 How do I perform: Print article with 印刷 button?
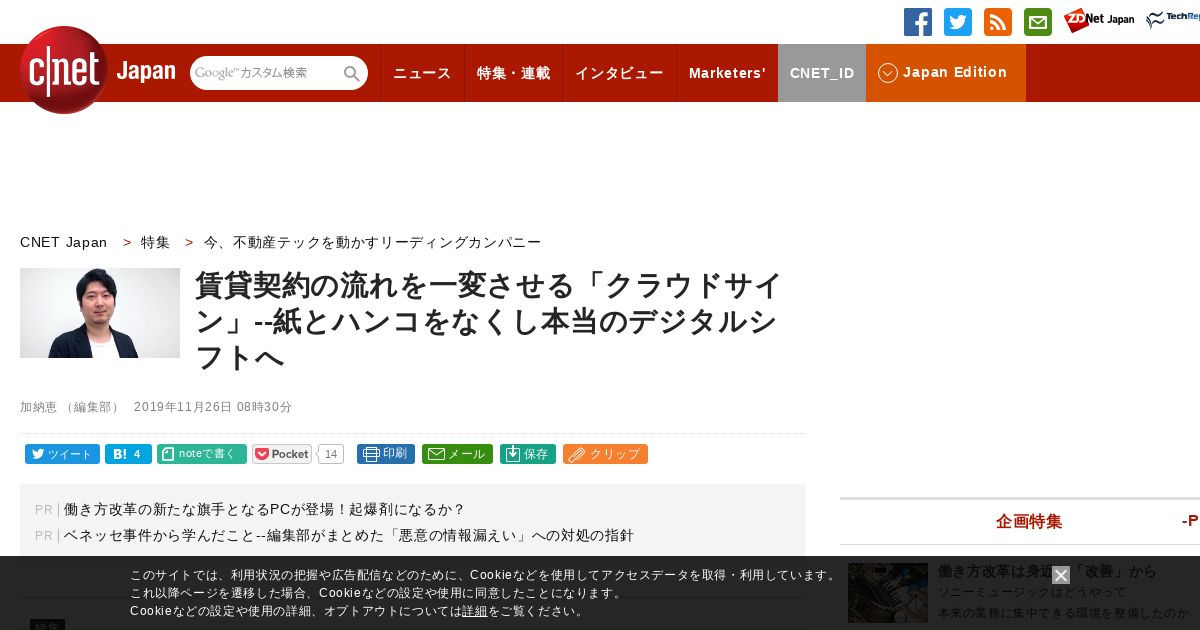click(x=386, y=454)
